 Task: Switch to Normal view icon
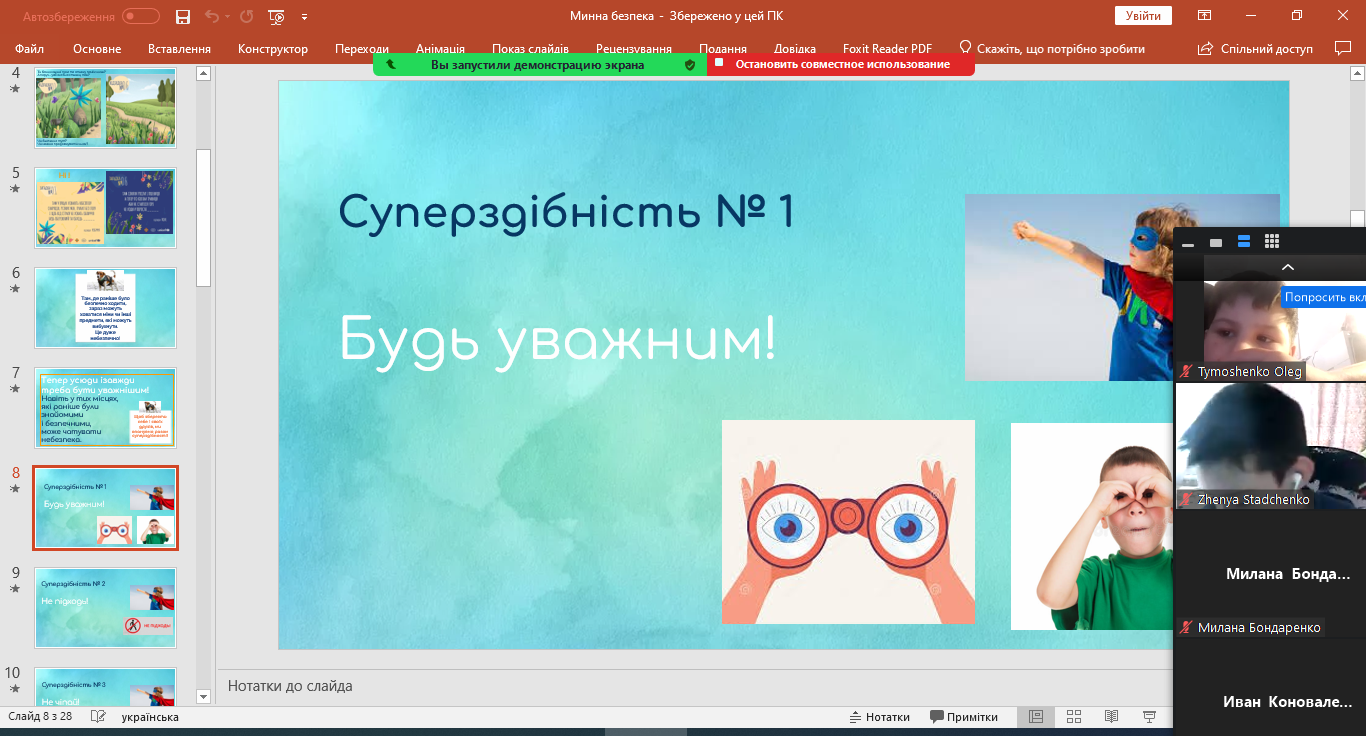click(1036, 717)
